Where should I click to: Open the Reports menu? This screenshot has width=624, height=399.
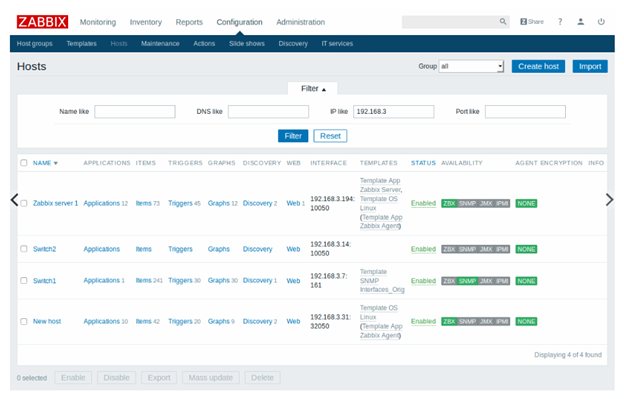(x=189, y=22)
